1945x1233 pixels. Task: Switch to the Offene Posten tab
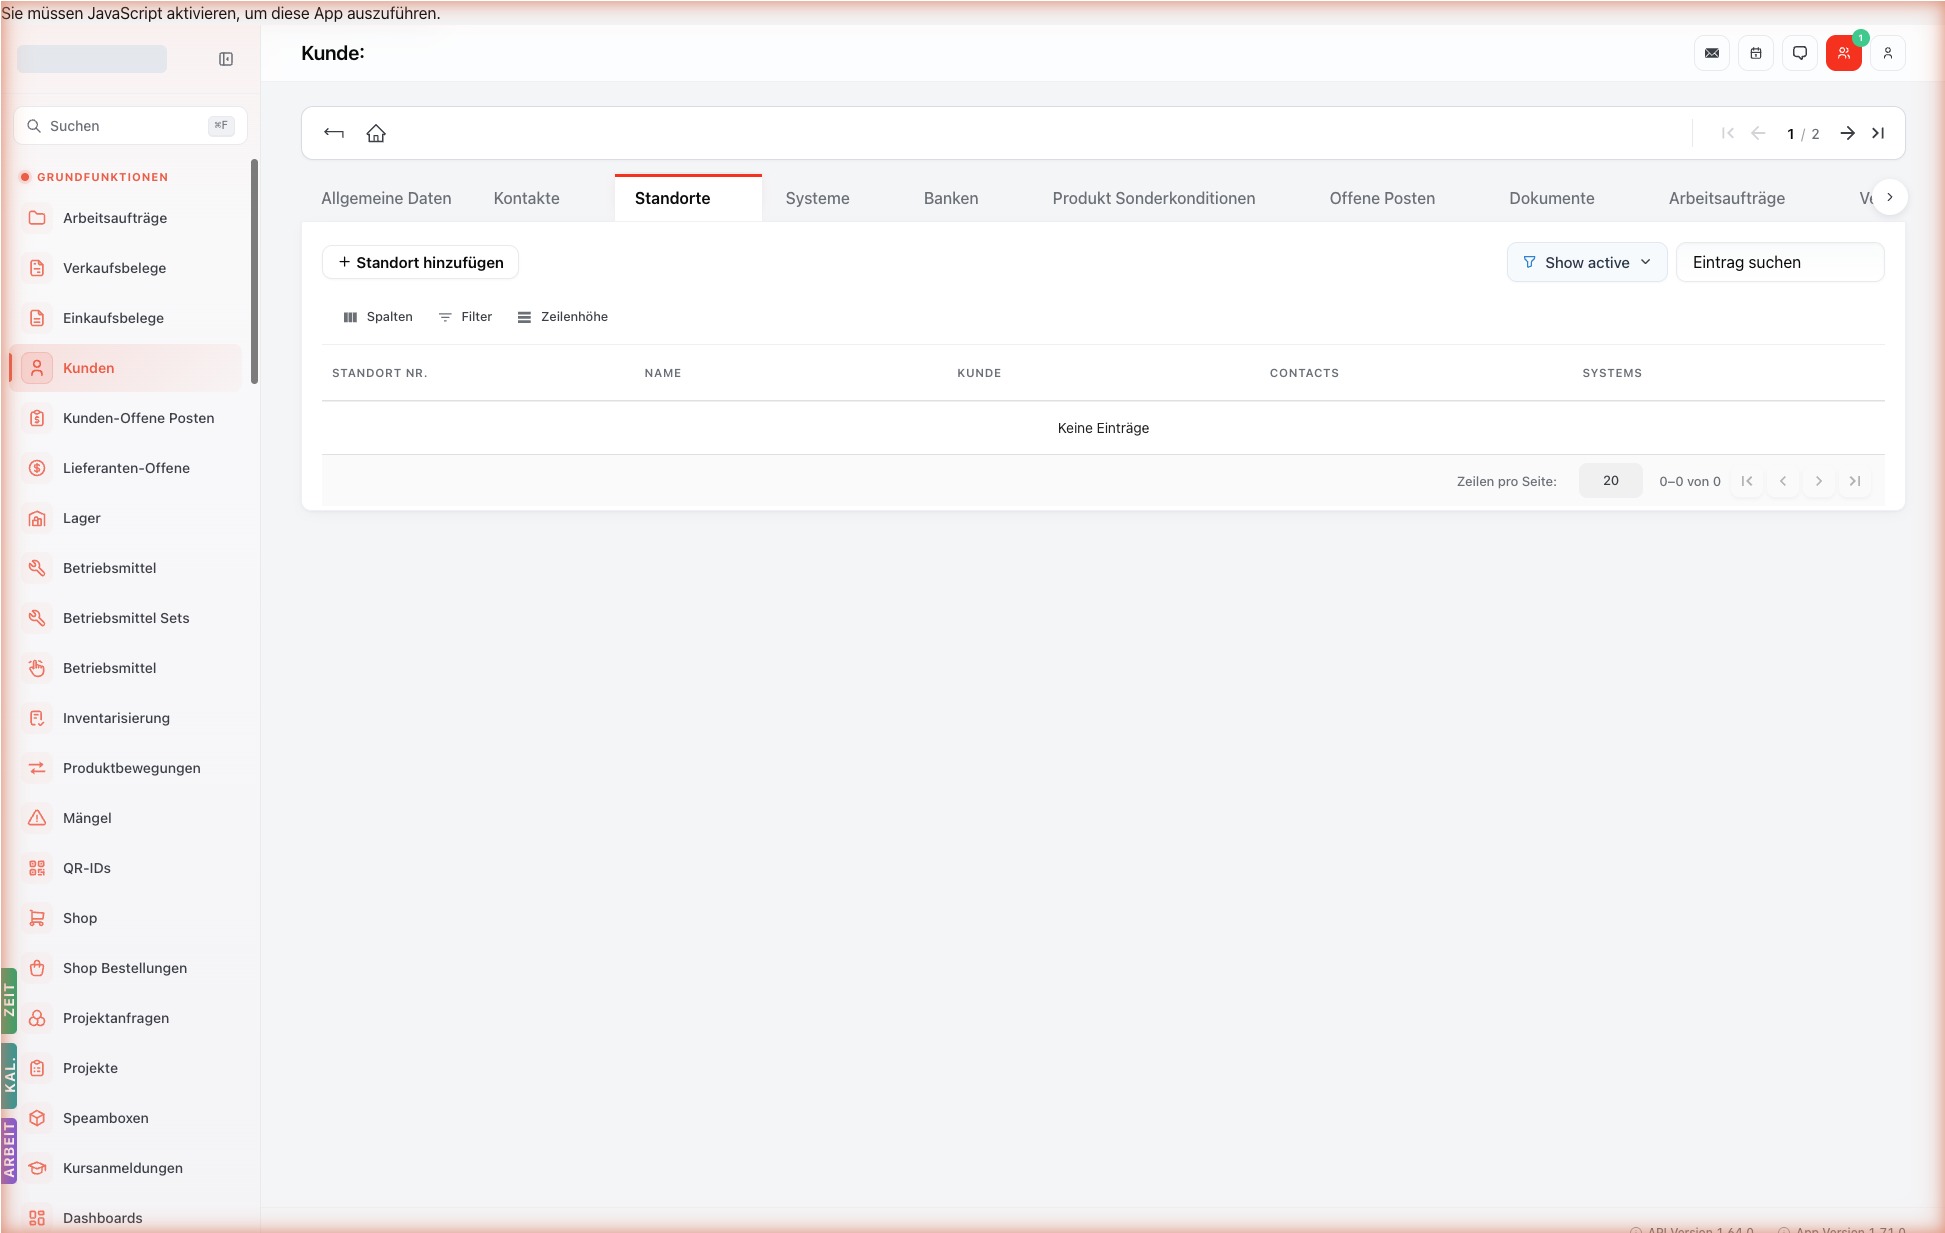point(1382,198)
